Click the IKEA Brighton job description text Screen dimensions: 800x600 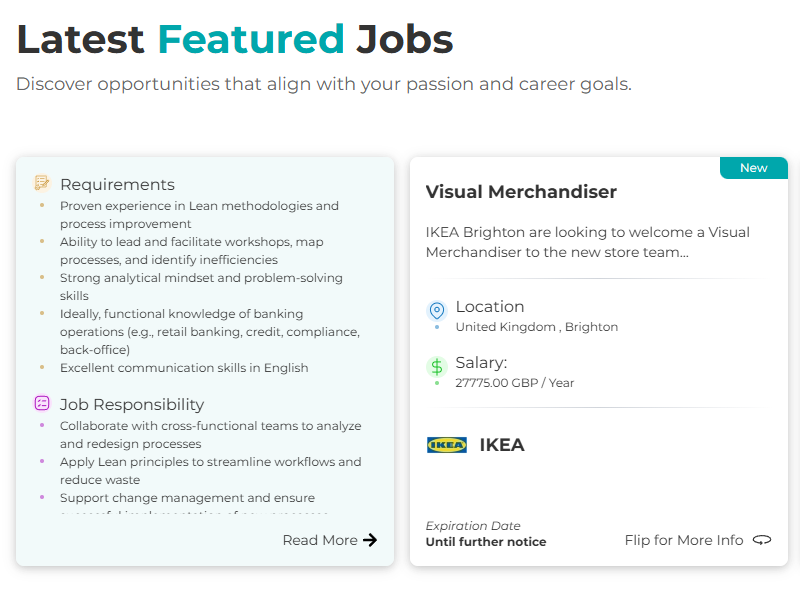point(587,242)
